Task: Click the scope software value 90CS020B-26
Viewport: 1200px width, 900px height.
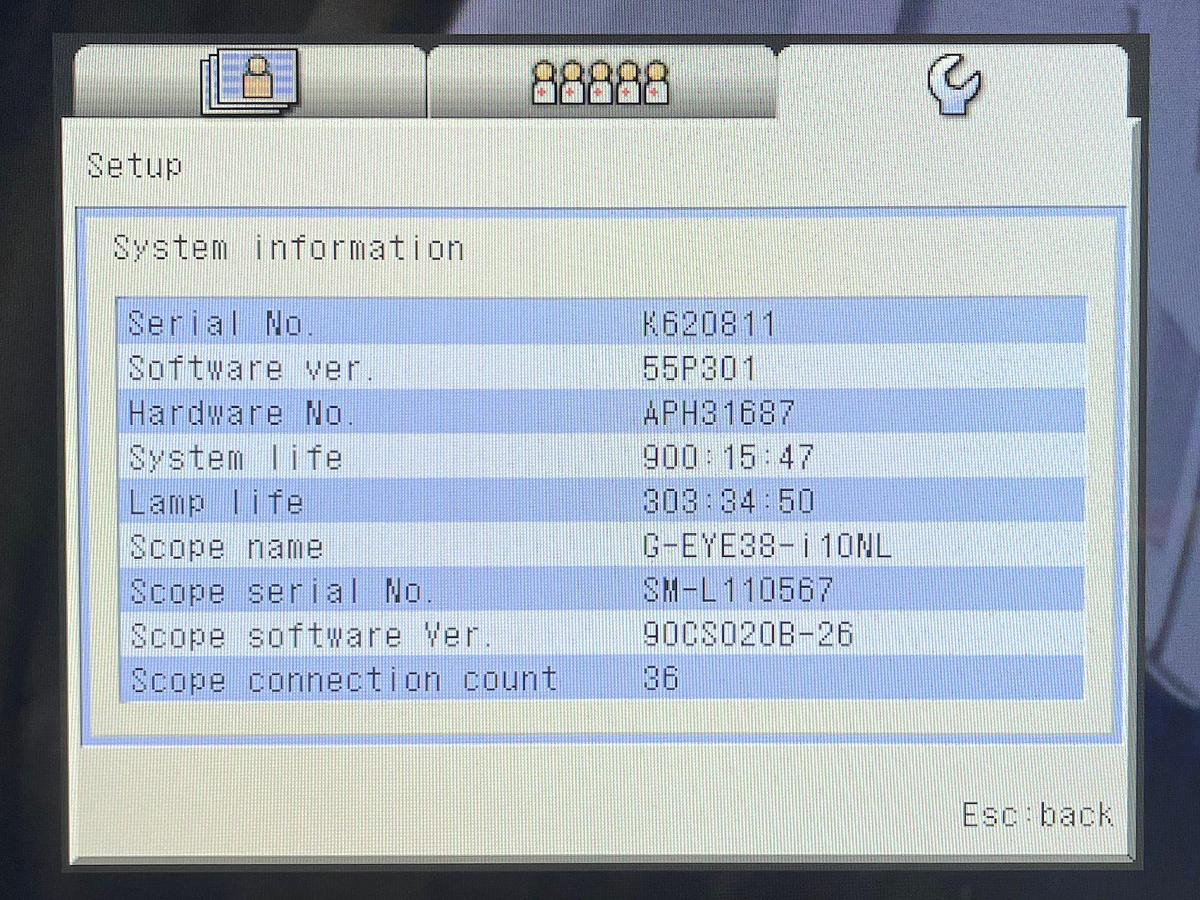Action: pyautogui.click(x=748, y=636)
